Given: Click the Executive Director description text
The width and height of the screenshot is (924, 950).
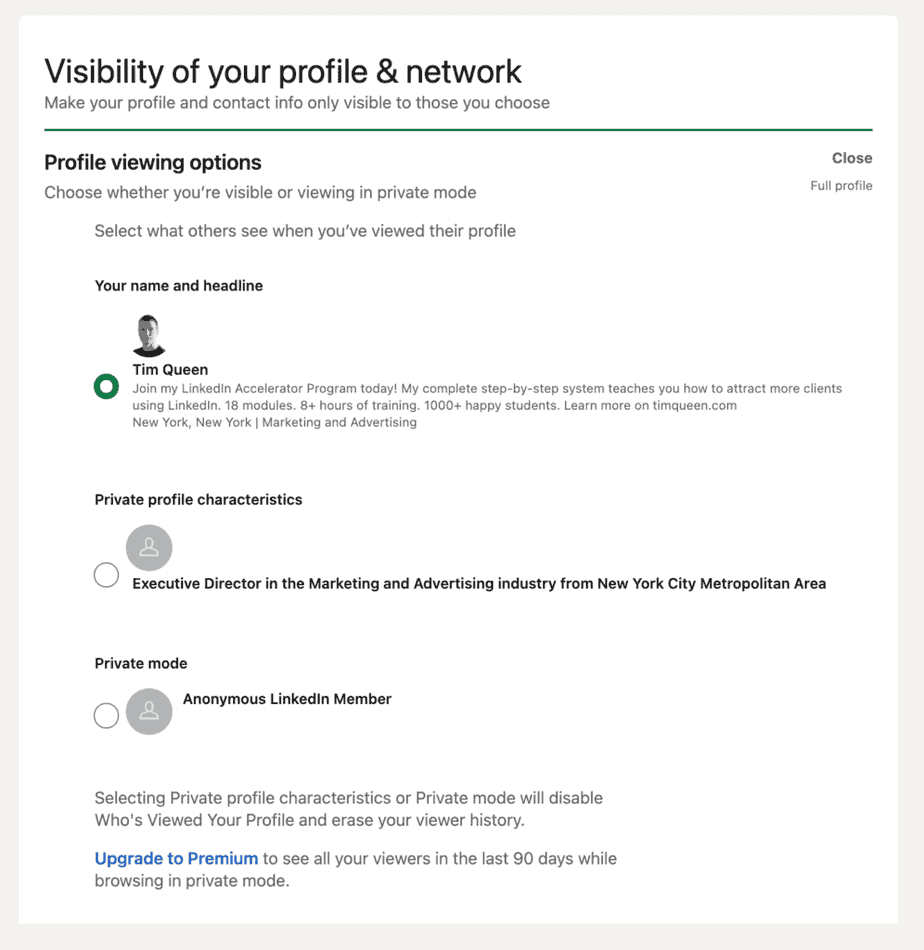Looking at the screenshot, I should [479, 583].
